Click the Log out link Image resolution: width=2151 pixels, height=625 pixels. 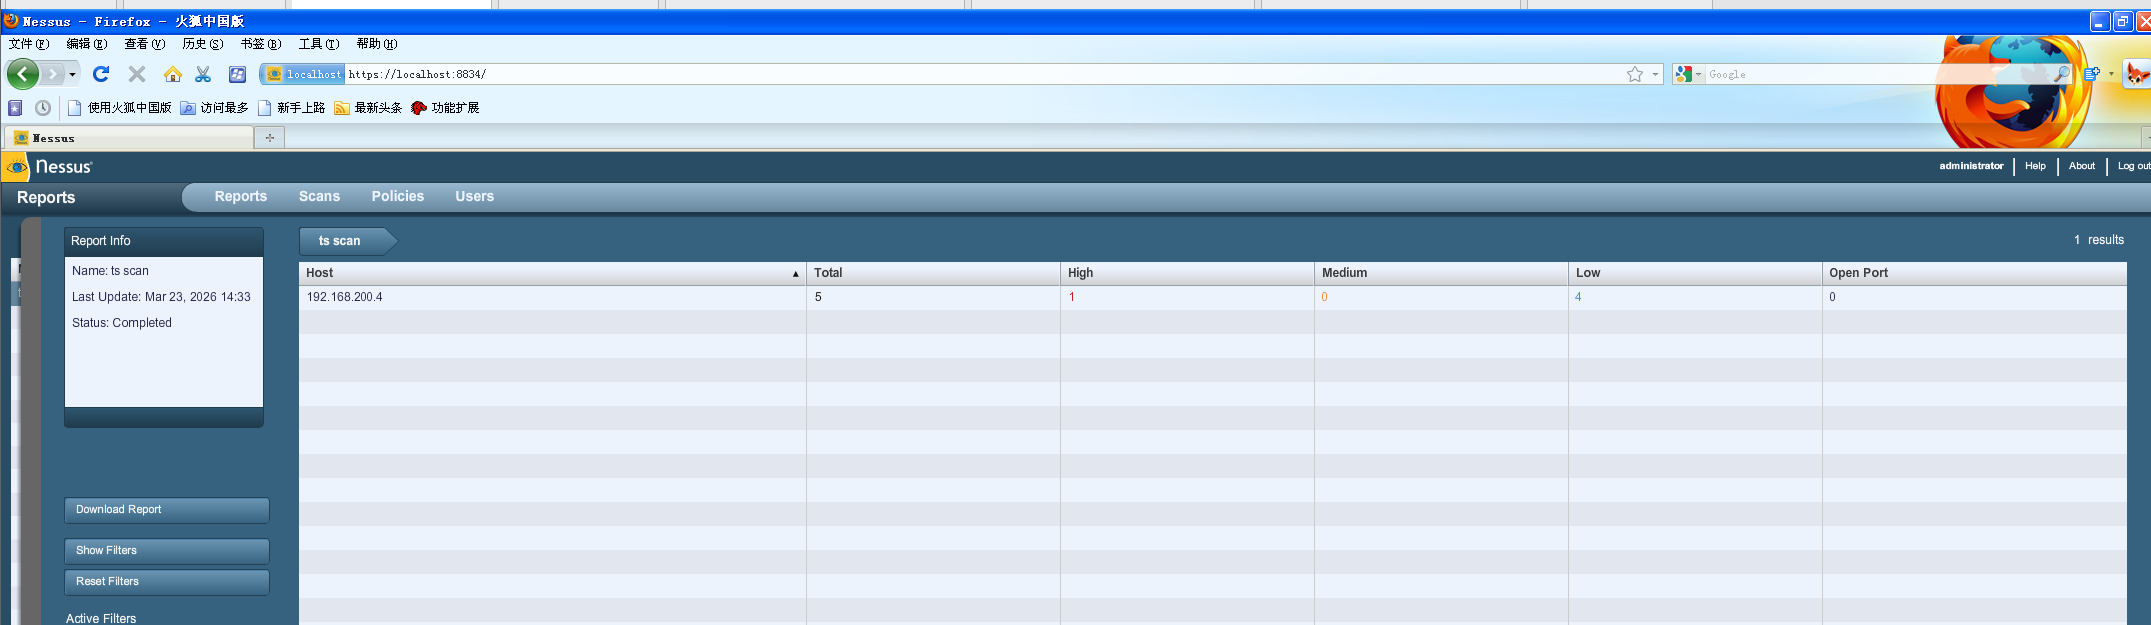(2132, 166)
